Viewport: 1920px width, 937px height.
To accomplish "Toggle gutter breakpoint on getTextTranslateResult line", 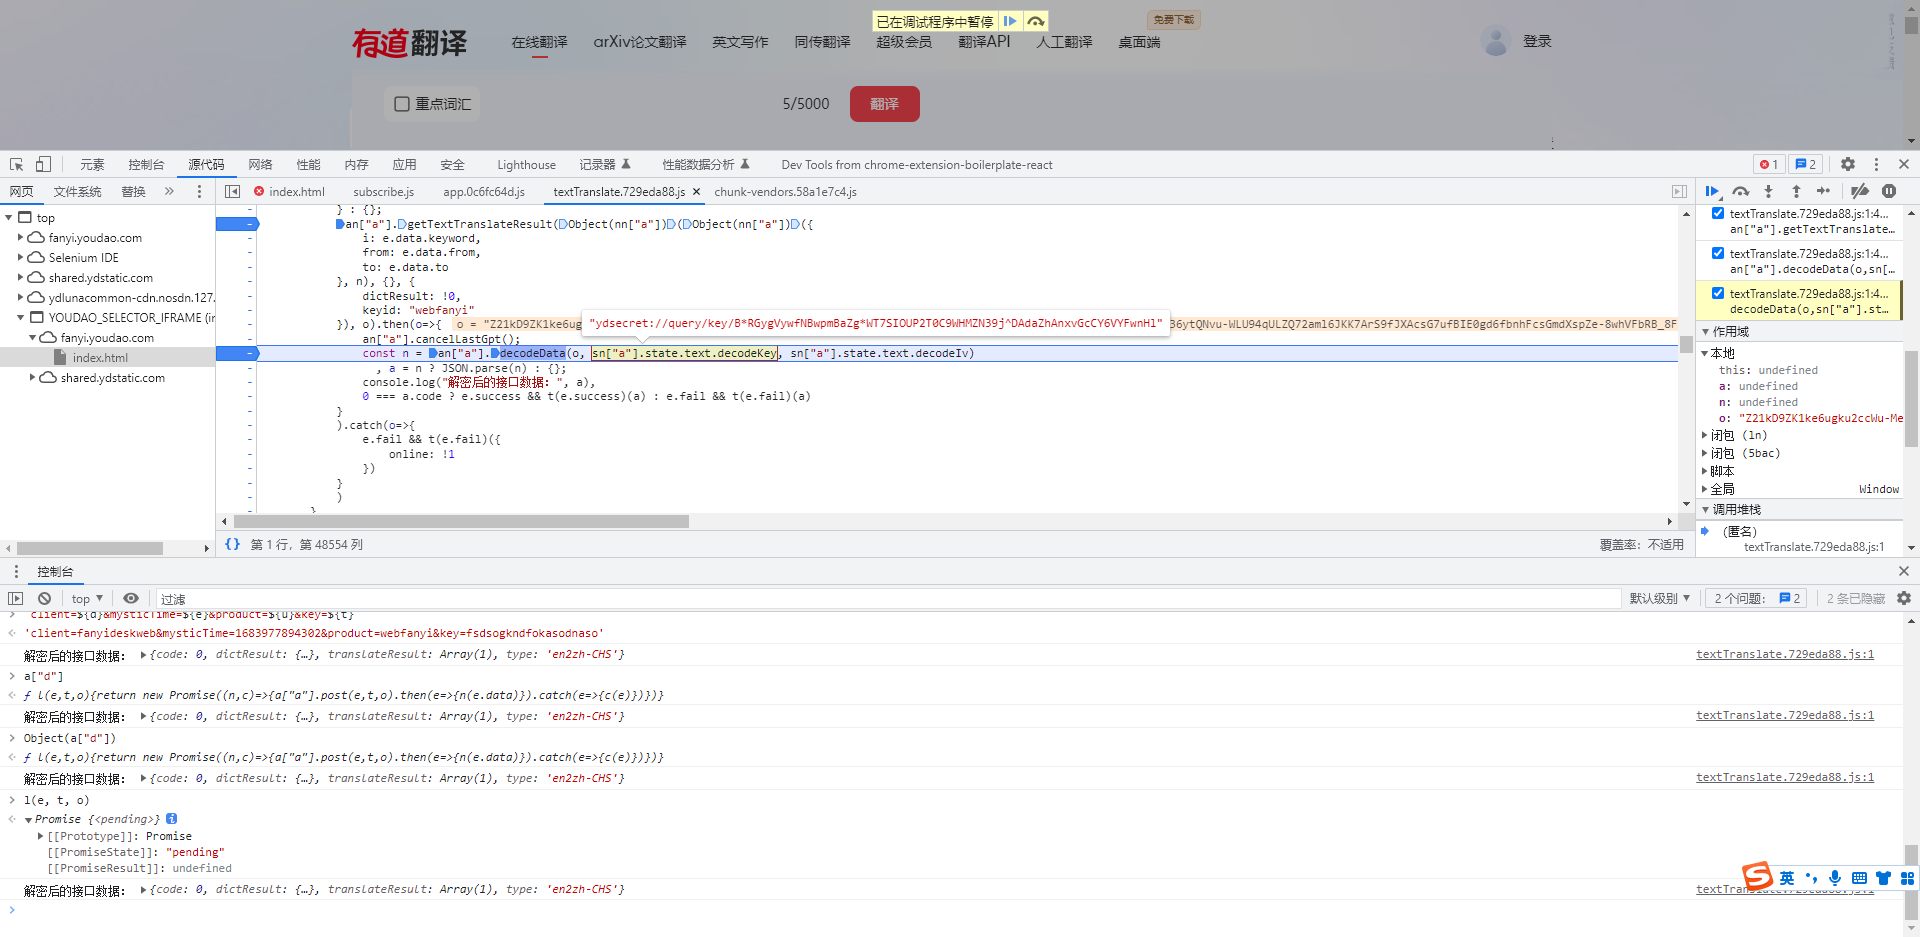I will (238, 224).
